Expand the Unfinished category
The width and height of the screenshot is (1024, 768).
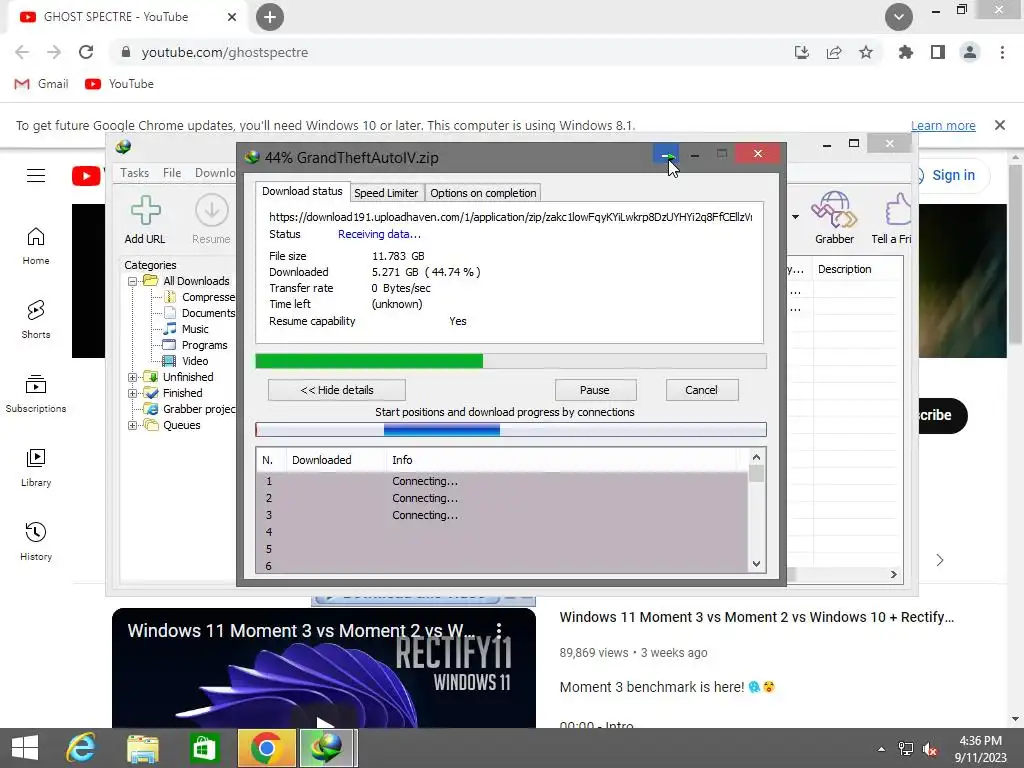coord(133,377)
